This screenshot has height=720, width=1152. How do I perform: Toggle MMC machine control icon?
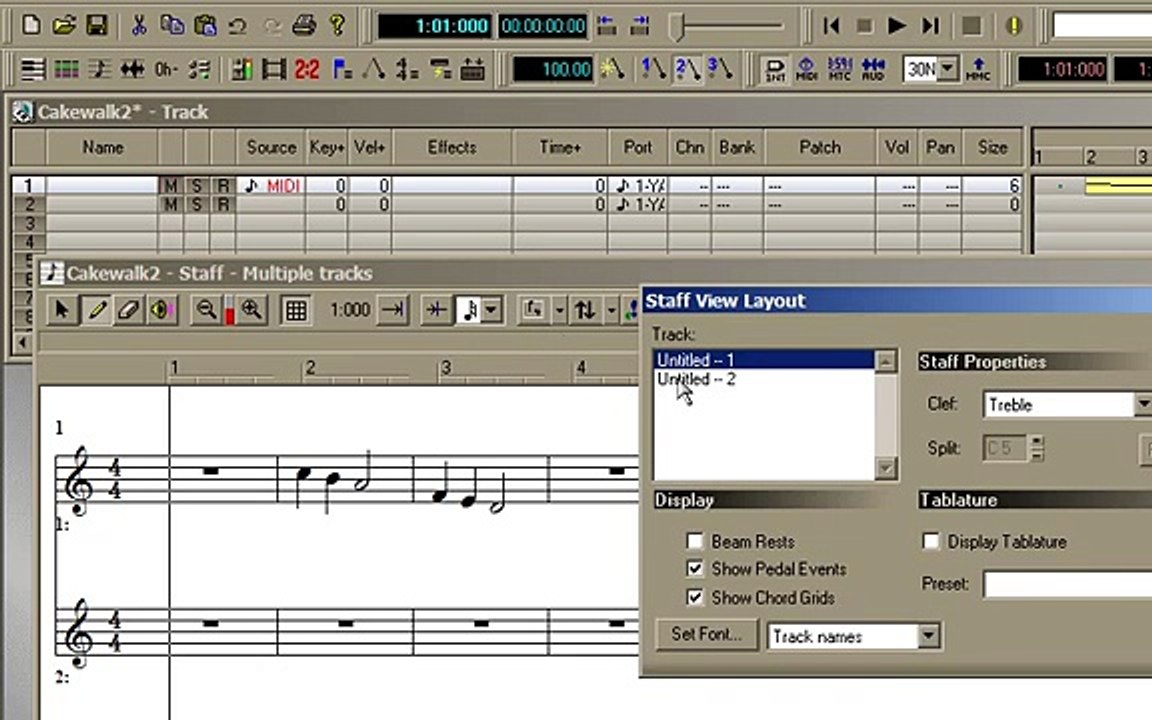point(978,70)
